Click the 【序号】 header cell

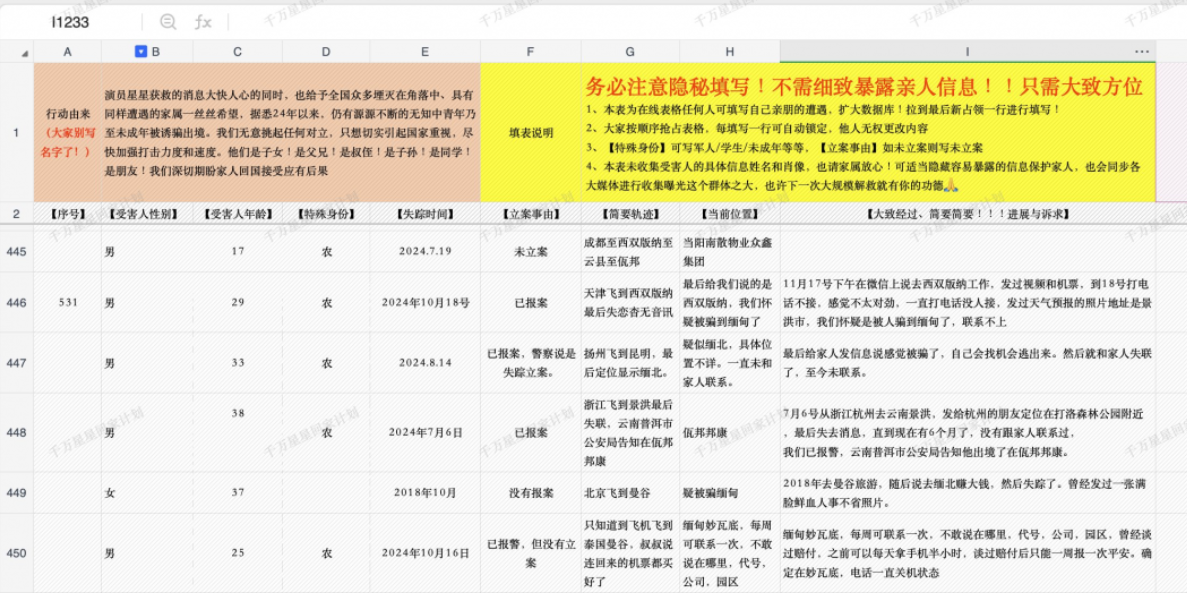pyautogui.click(x=67, y=214)
